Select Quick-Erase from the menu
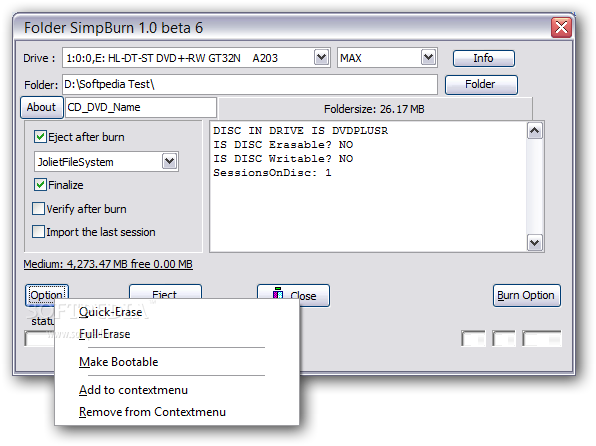Viewport: 596px width, 446px height. [177, 312]
